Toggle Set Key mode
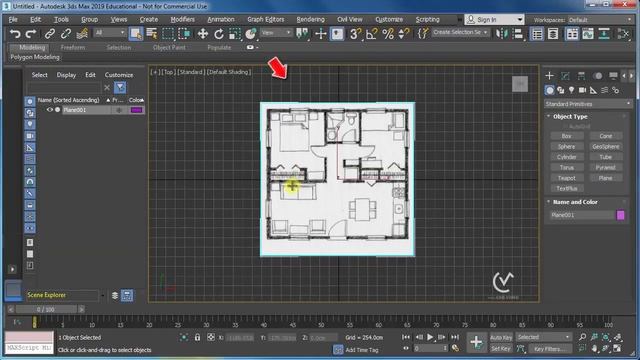Image resolution: width=640 pixels, height=360 pixels. coord(501,349)
